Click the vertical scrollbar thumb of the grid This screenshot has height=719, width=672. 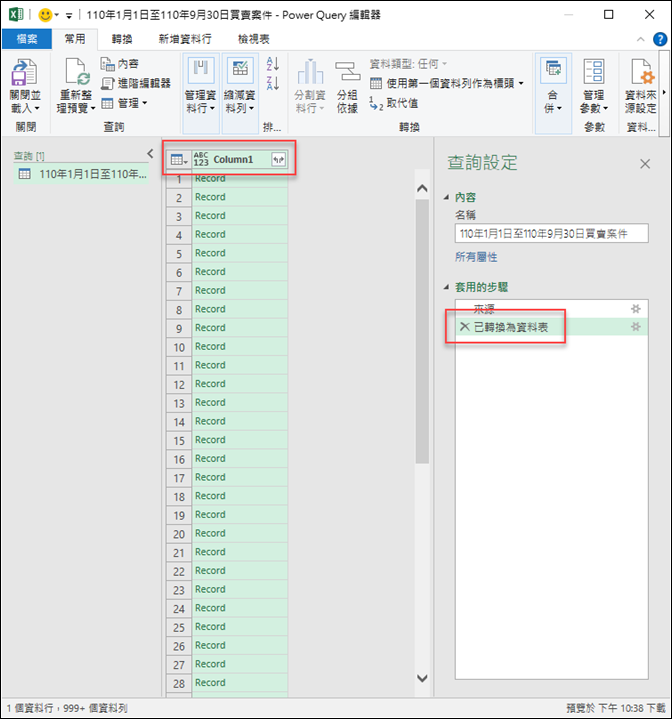pos(422,331)
